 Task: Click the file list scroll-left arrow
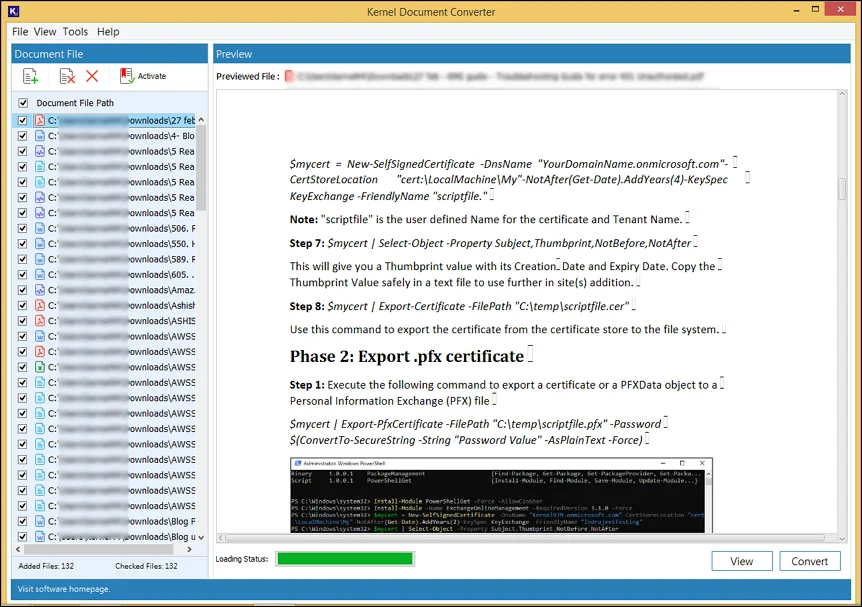click(18, 549)
